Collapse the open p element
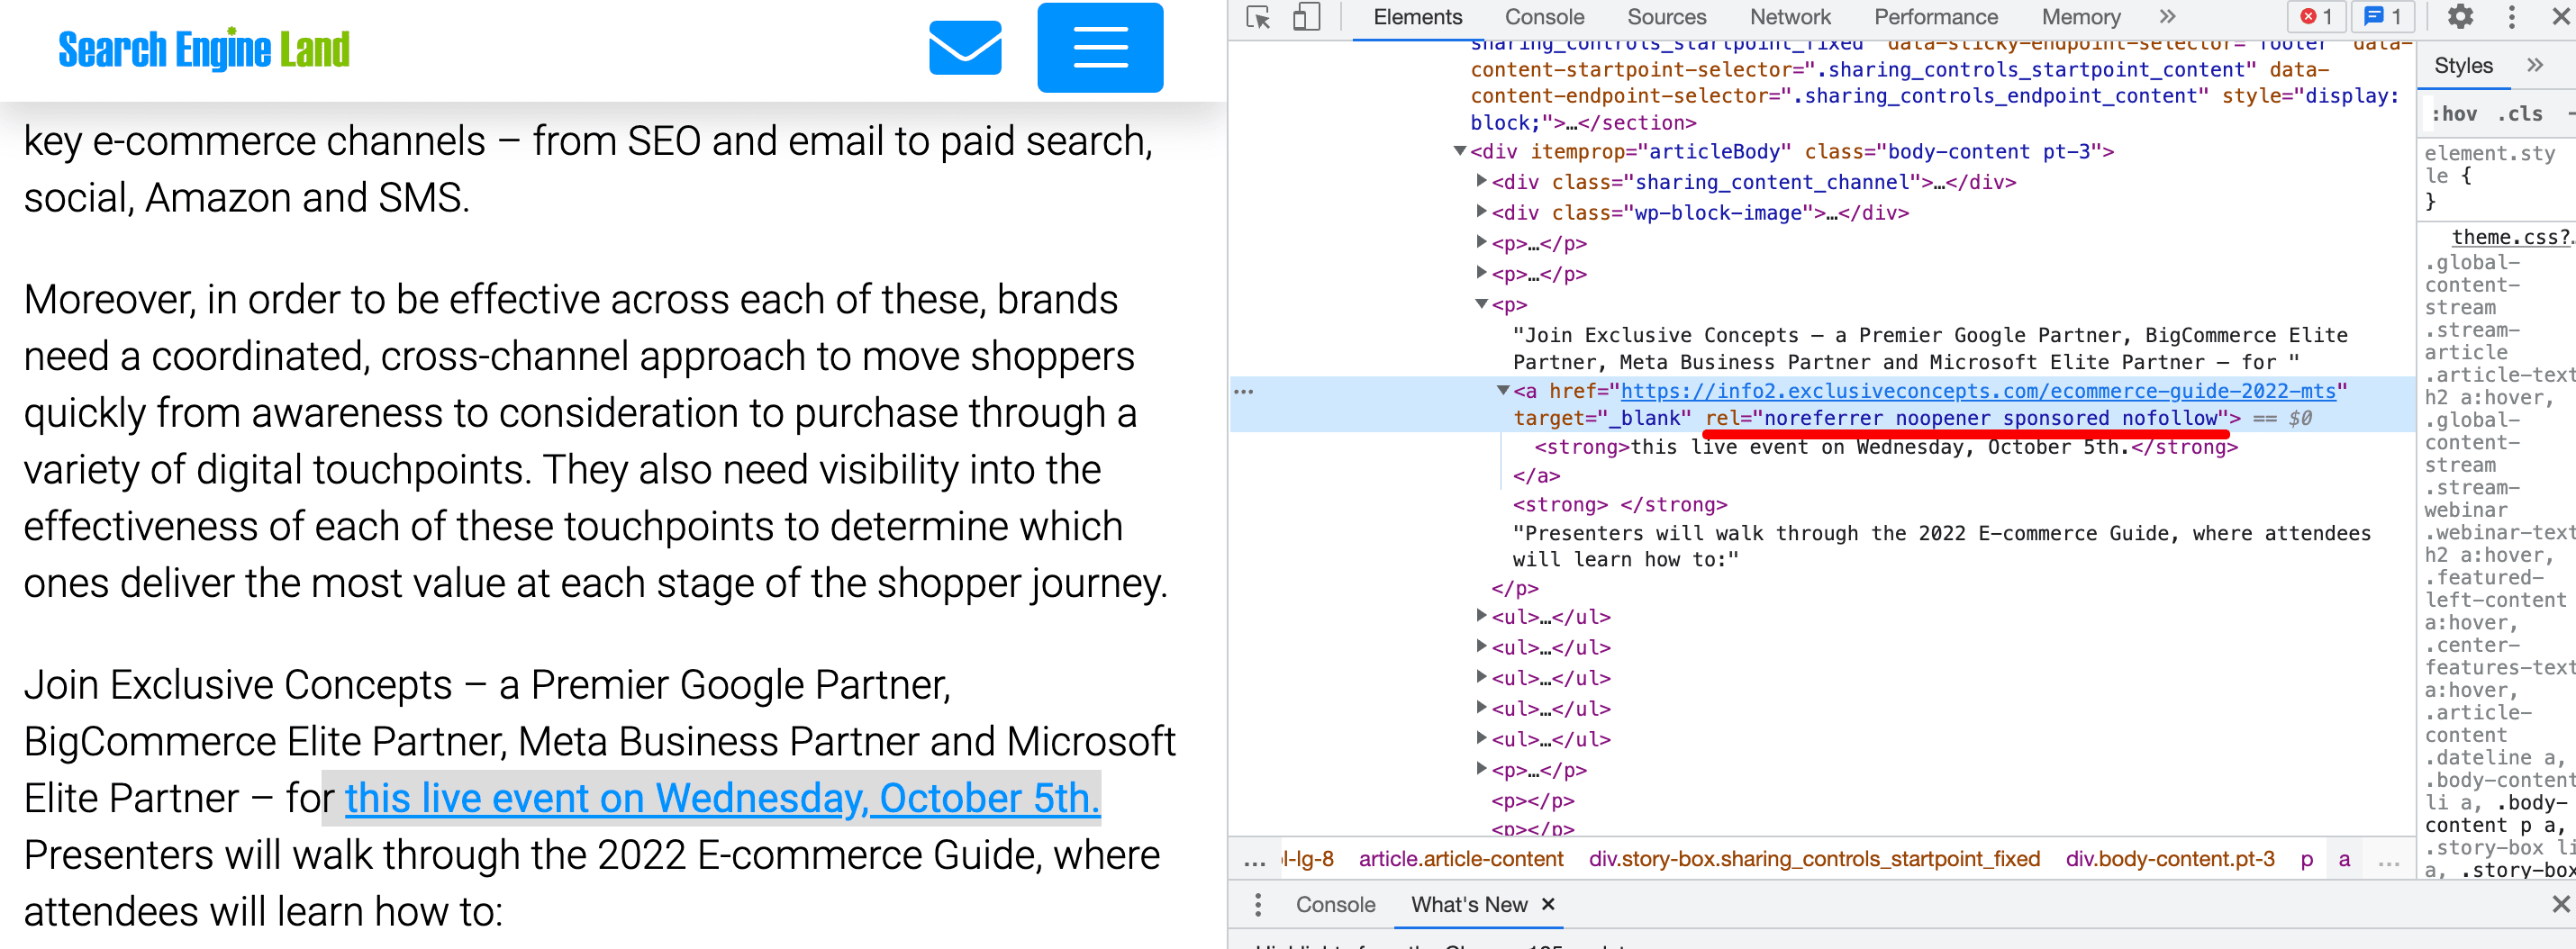The width and height of the screenshot is (2576, 949). [x=1481, y=304]
